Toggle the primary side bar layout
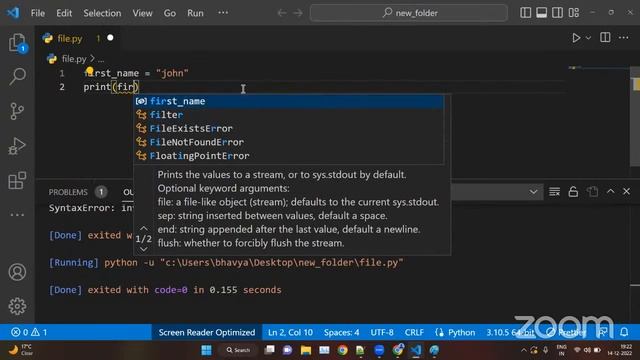 (x=526, y=13)
